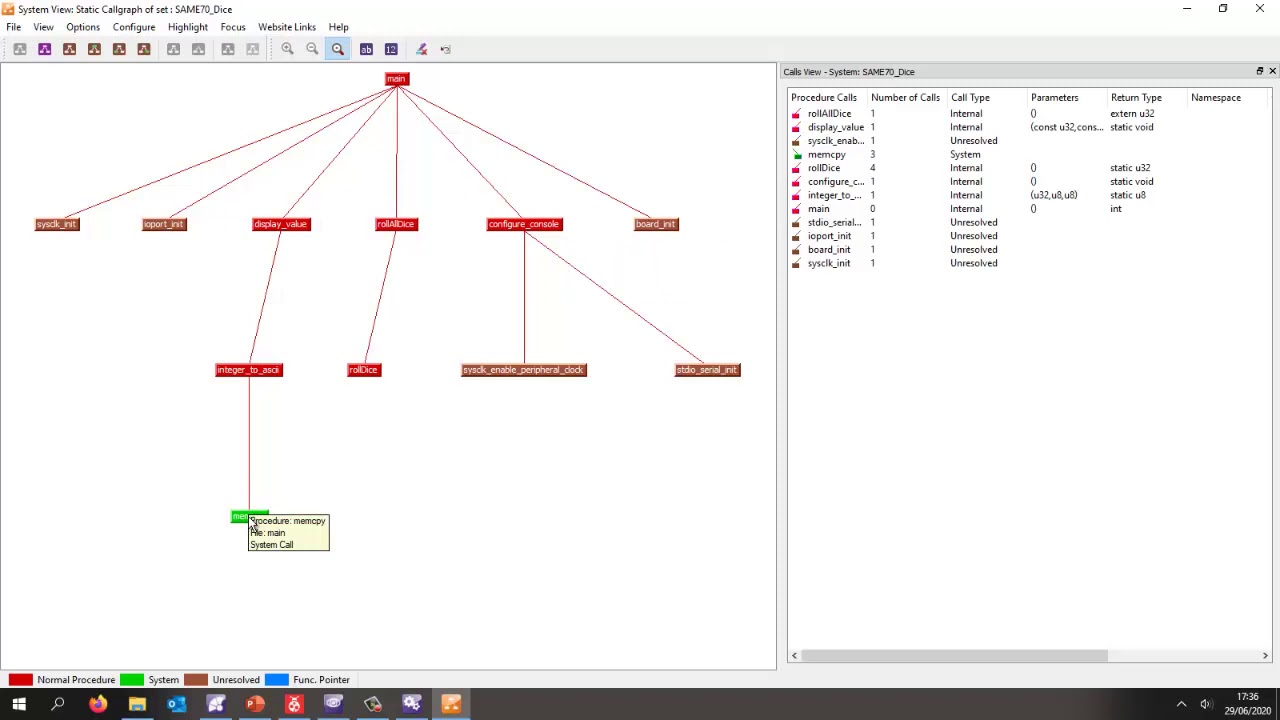Select the sysclk_enable_peripheral_clock graph node
Screen dimensions: 1280x720
tap(524, 370)
